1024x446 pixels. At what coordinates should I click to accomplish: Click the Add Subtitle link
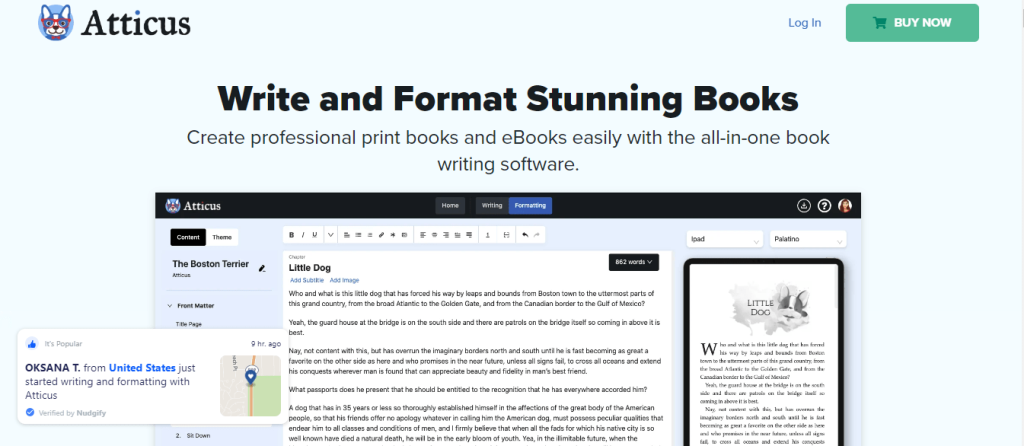click(307, 280)
